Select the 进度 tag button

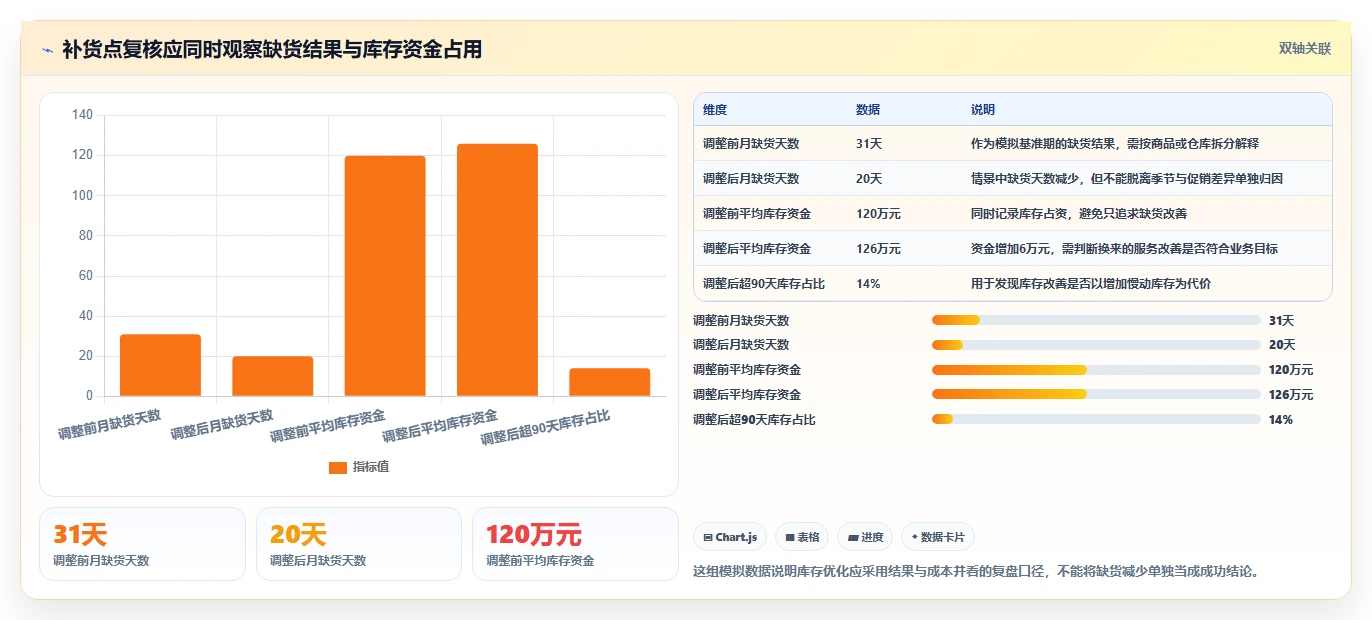[x=865, y=537]
